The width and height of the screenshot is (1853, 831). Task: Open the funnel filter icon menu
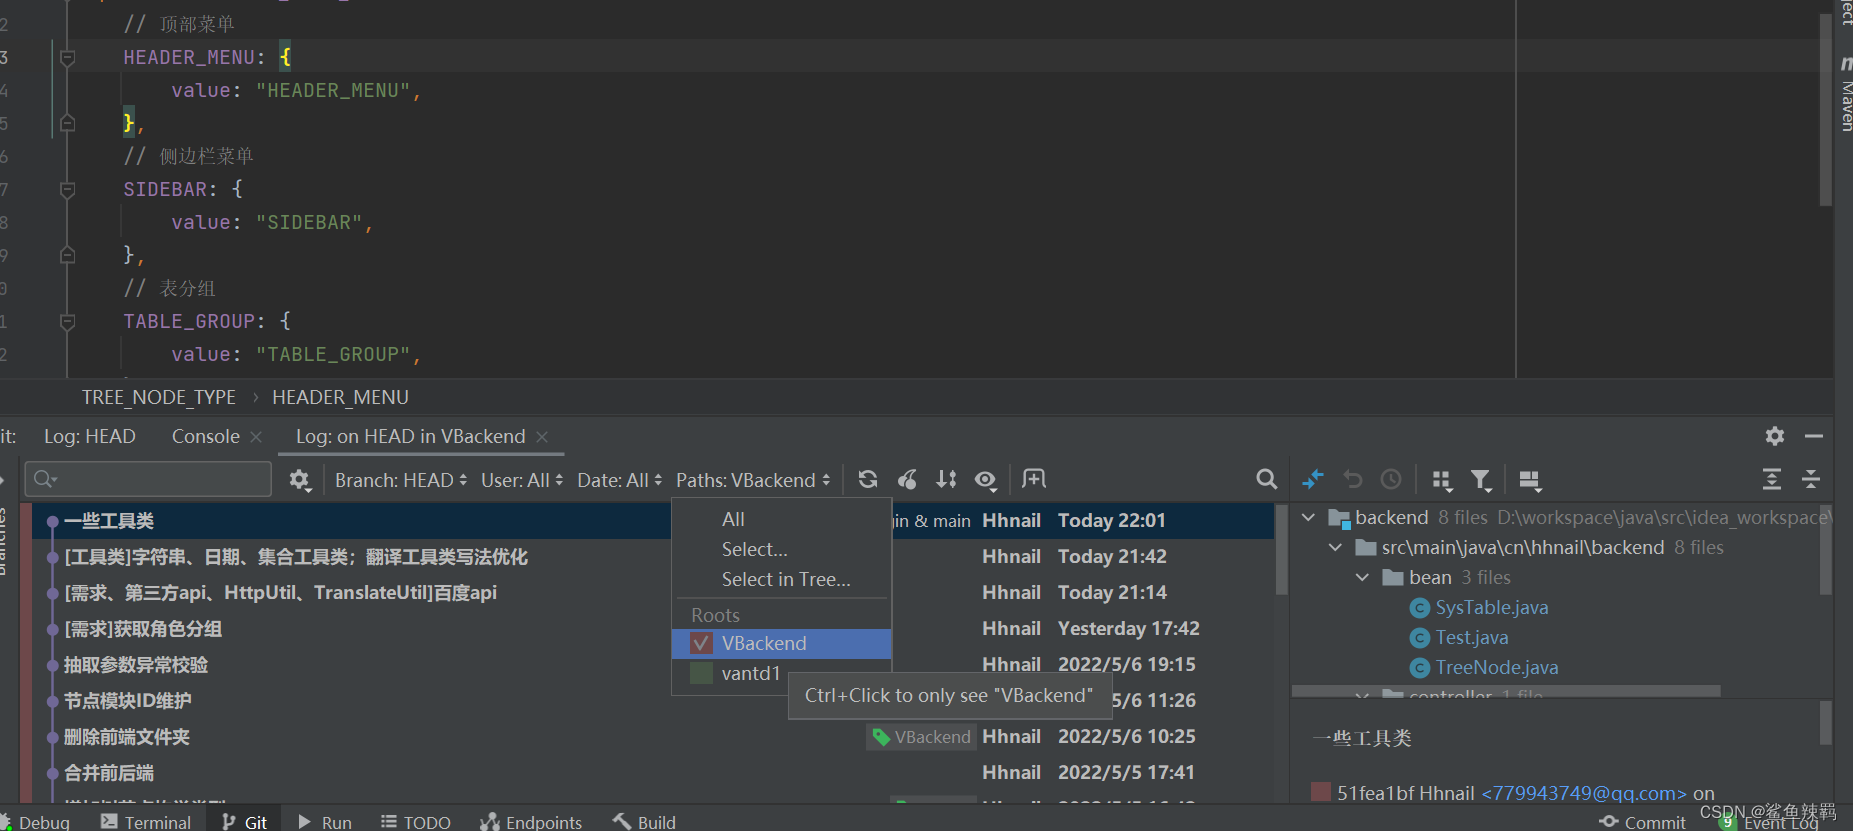(1481, 480)
